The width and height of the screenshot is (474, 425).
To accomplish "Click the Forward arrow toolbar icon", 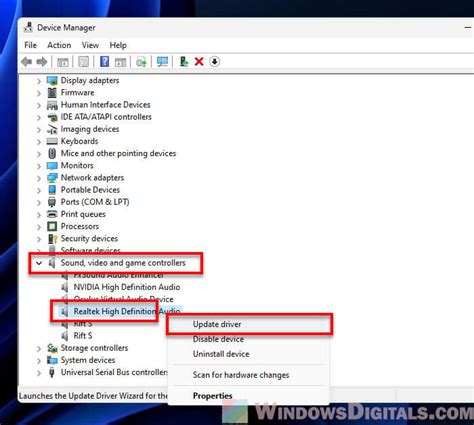I will (42, 62).
